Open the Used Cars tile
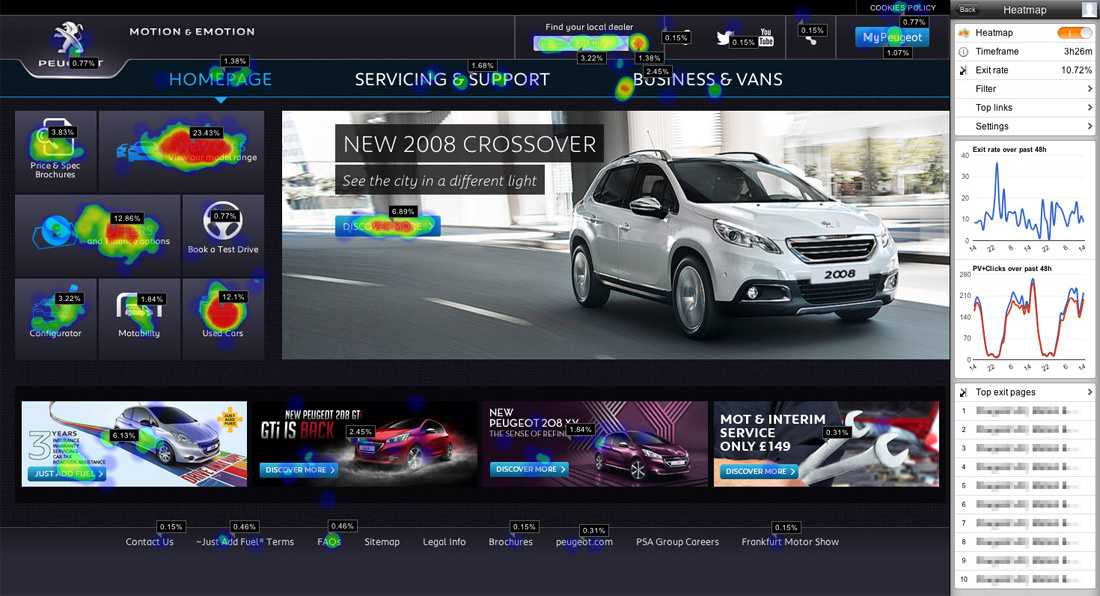Screen dimensions: 1100x596 pyautogui.click(x=222, y=319)
